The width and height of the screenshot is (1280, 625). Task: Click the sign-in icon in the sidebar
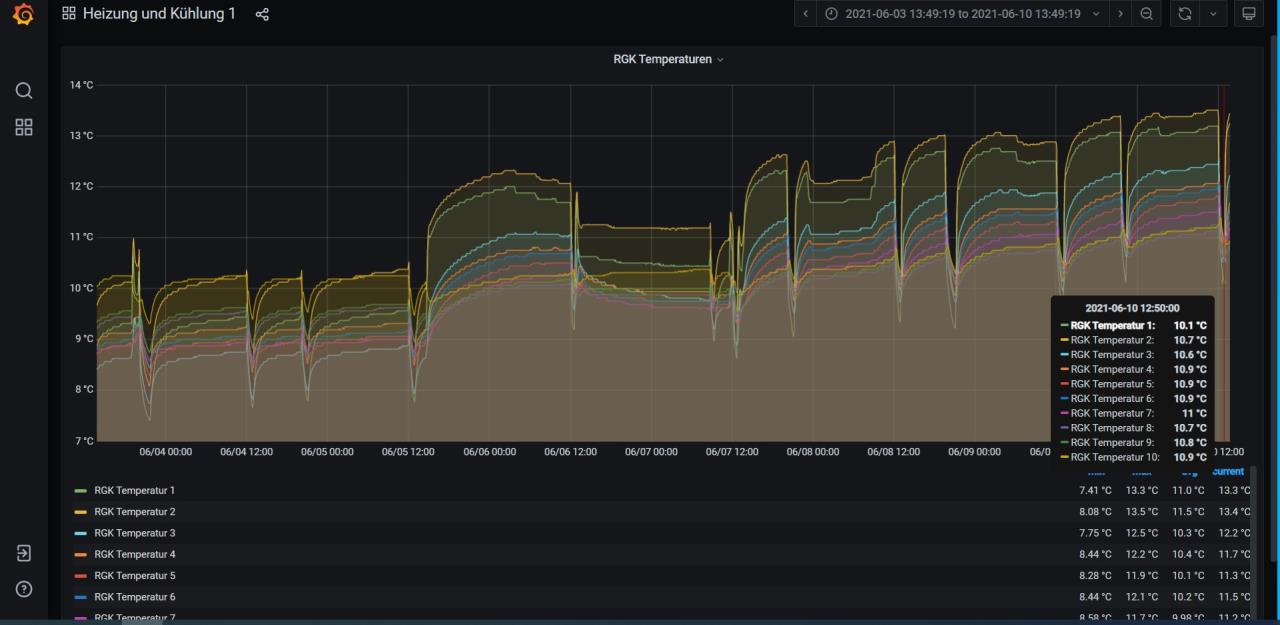click(x=24, y=553)
